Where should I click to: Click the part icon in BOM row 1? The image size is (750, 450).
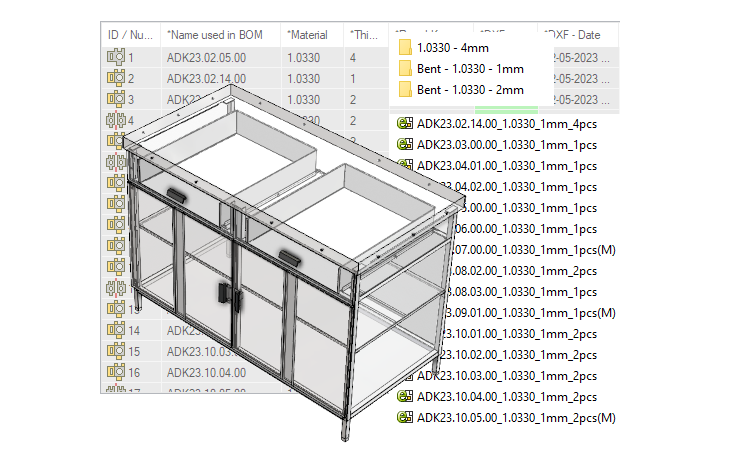pyautogui.click(x=116, y=57)
